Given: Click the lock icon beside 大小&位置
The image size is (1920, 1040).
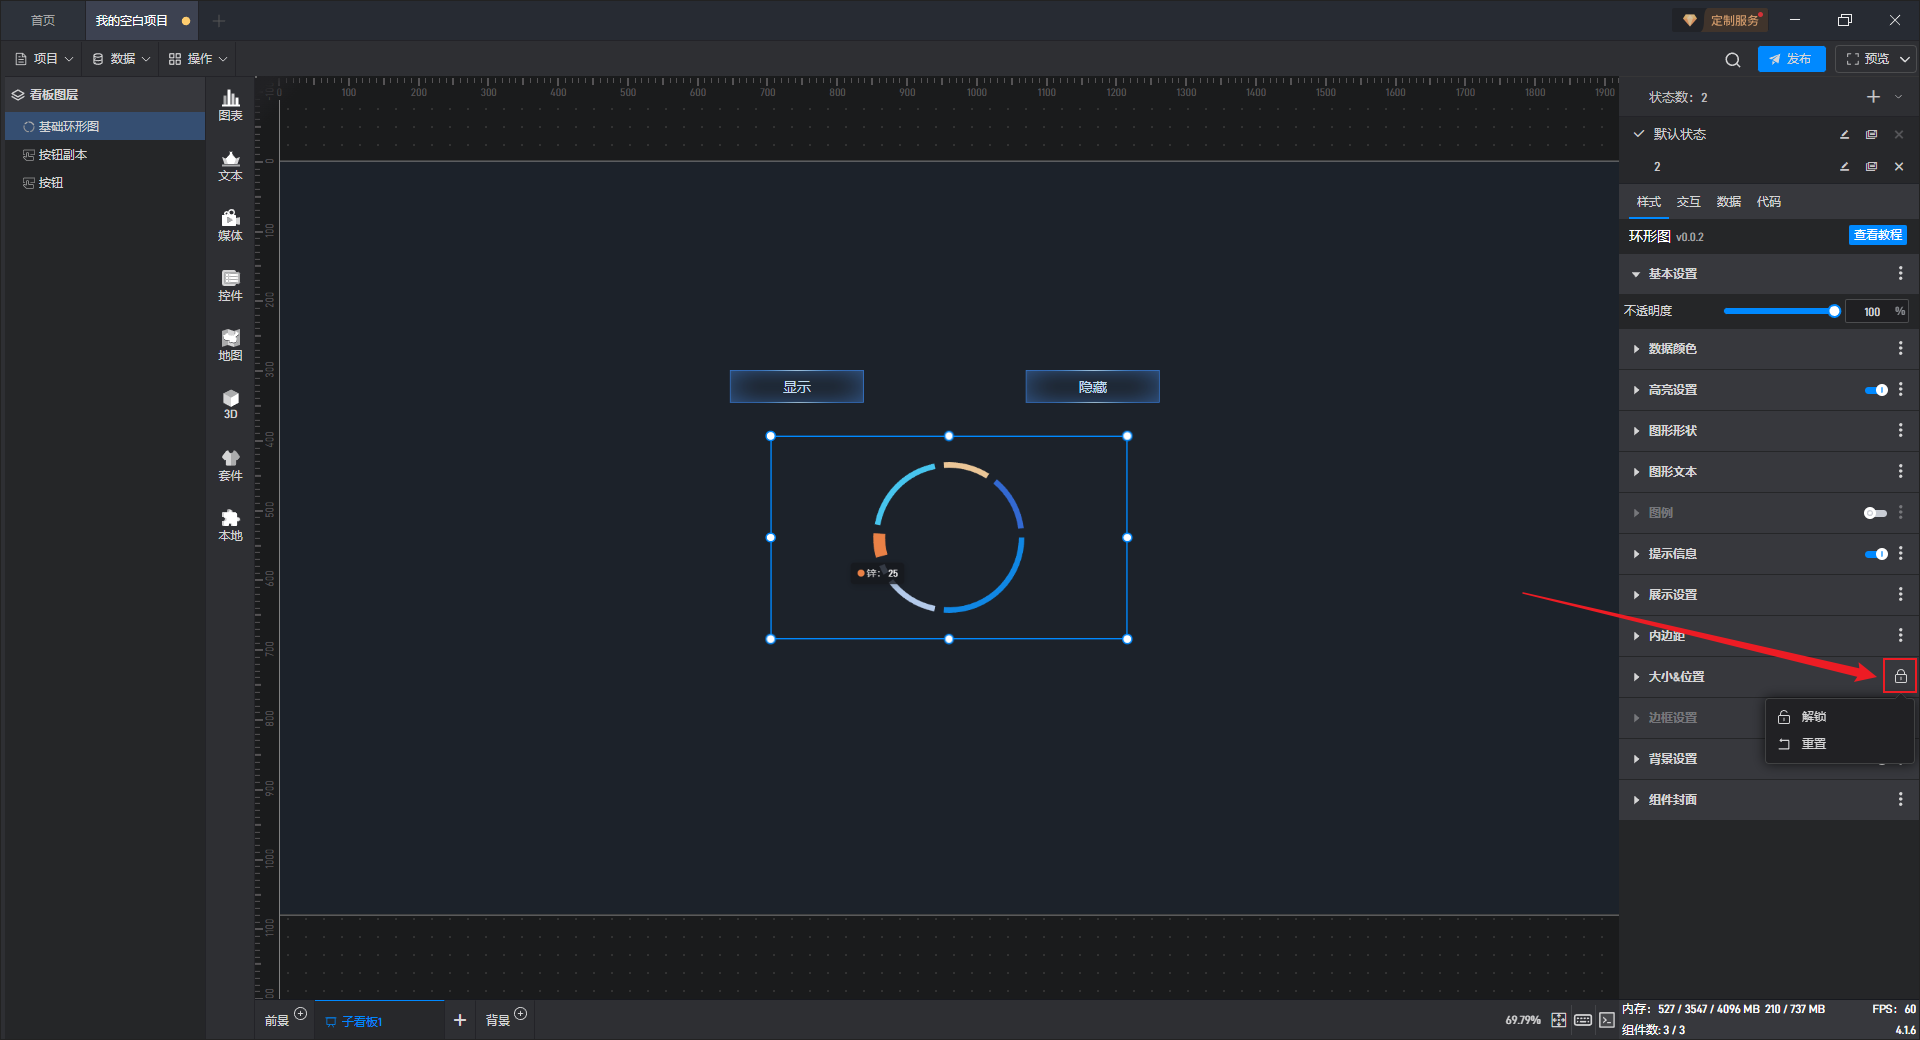Looking at the screenshot, I should pyautogui.click(x=1900, y=677).
